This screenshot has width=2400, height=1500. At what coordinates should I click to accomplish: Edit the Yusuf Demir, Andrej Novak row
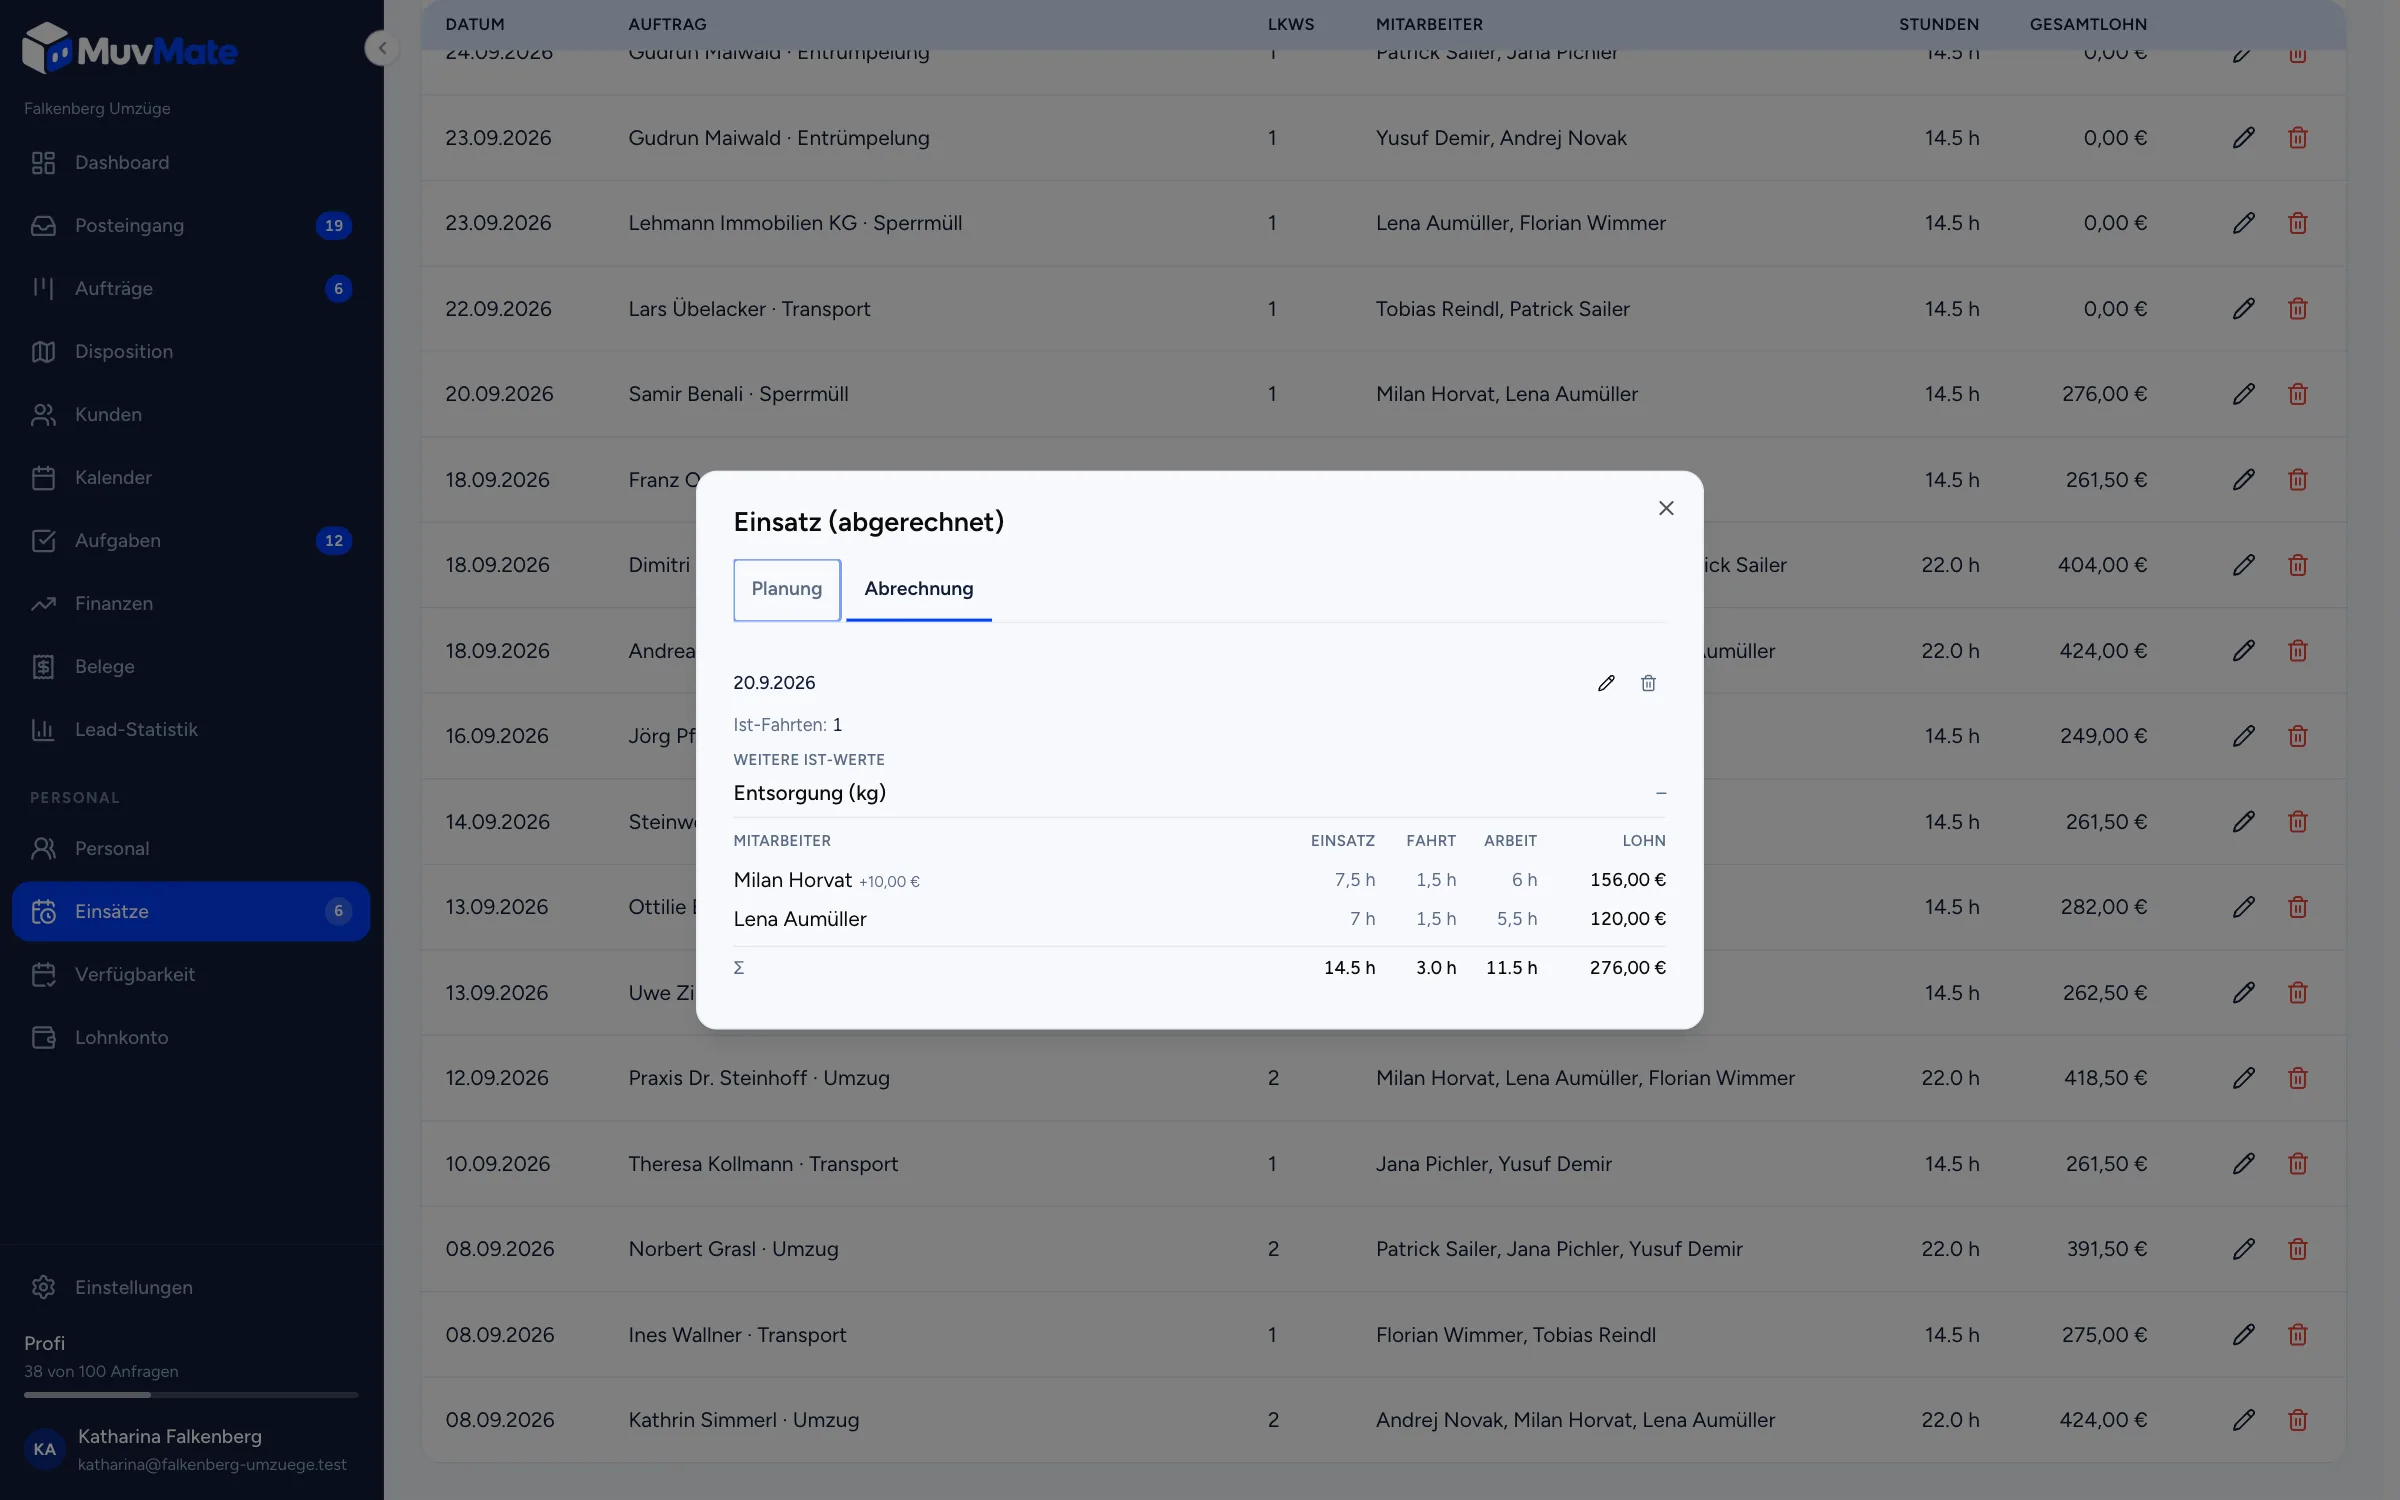pyautogui.click(x=2243, y=138)
